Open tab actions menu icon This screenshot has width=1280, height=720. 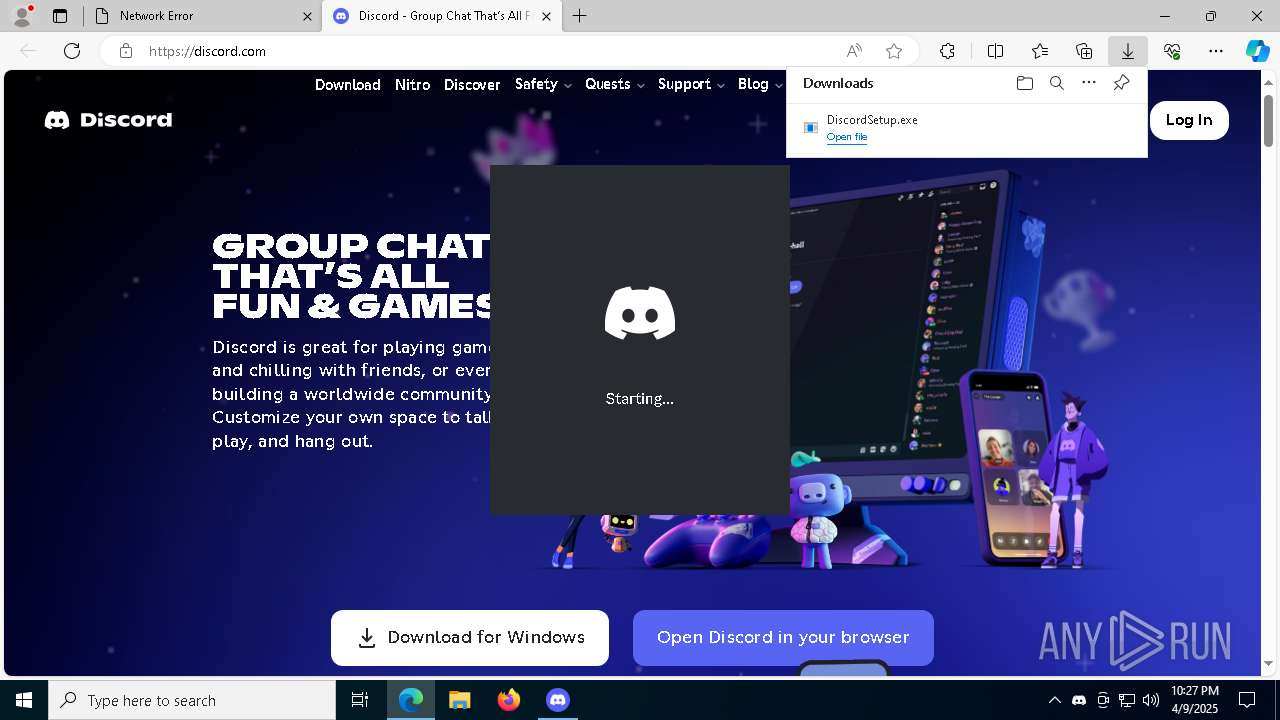(x=60, y=16)
